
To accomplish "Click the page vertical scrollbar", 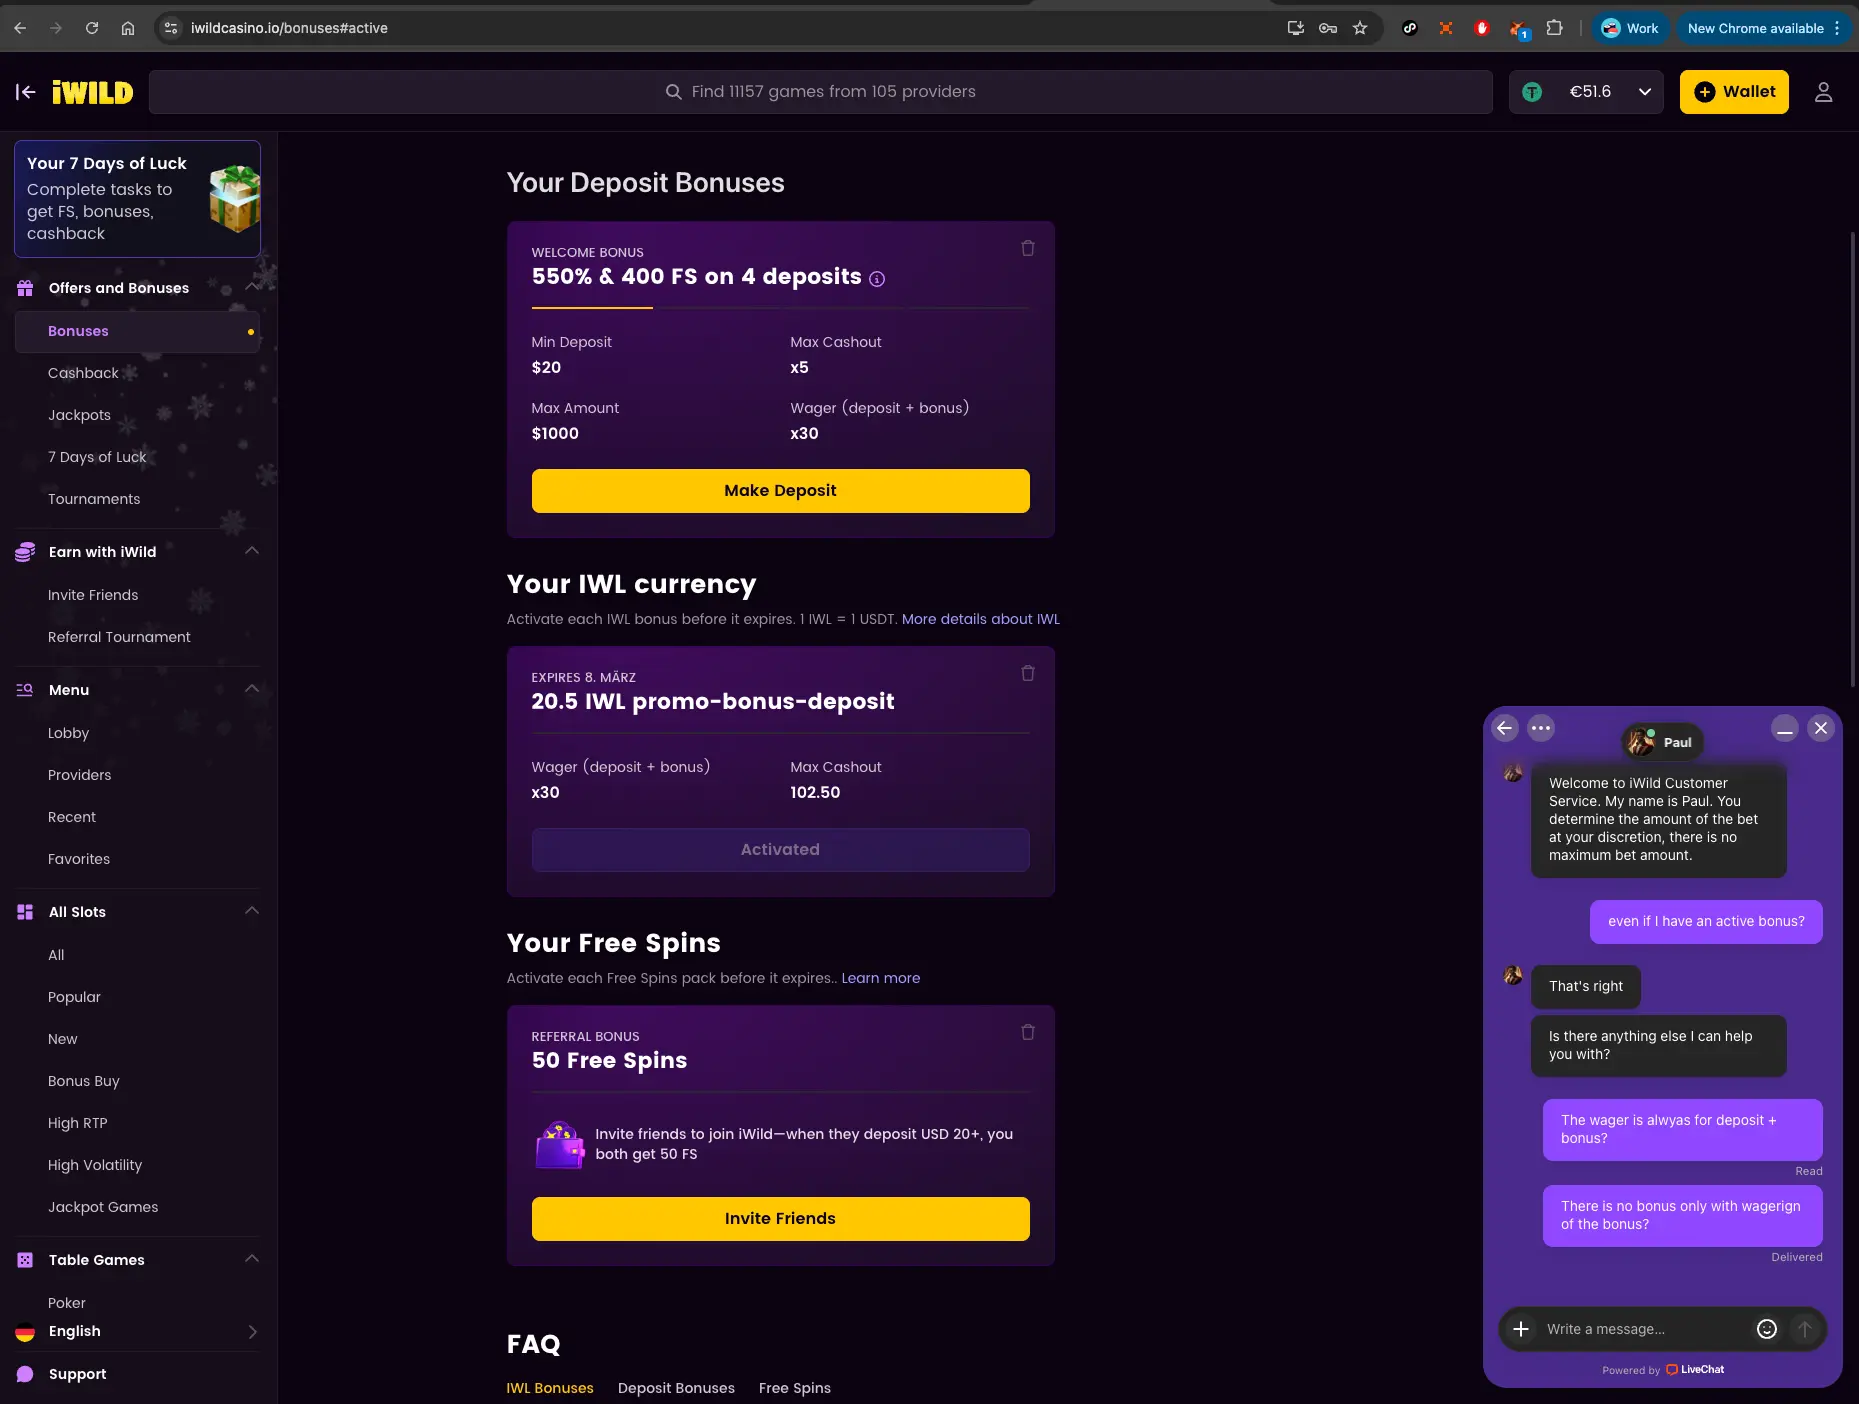I will (1853, 460).
